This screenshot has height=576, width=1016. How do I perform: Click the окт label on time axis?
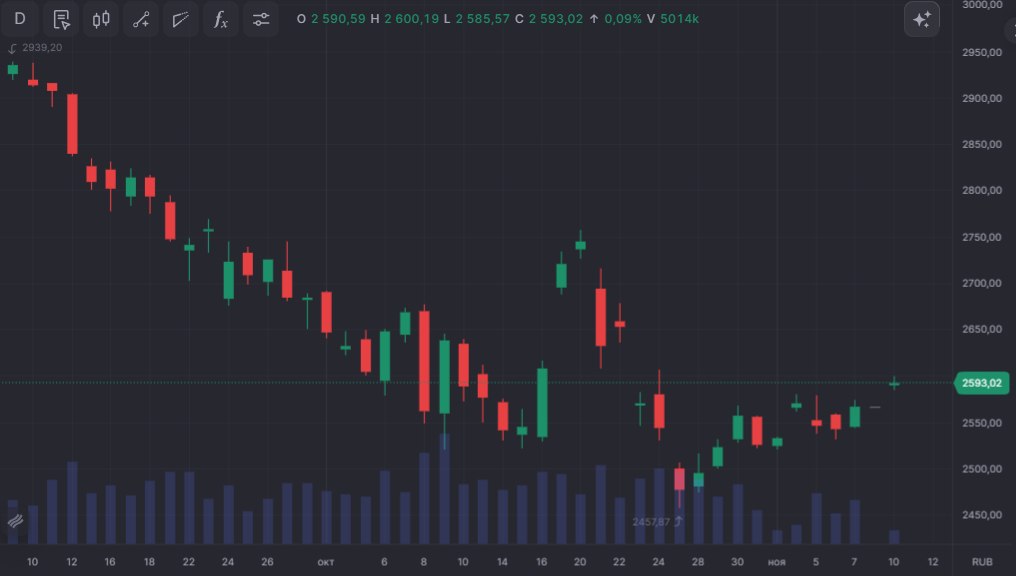pyautogui.click(x=326, y=562)
